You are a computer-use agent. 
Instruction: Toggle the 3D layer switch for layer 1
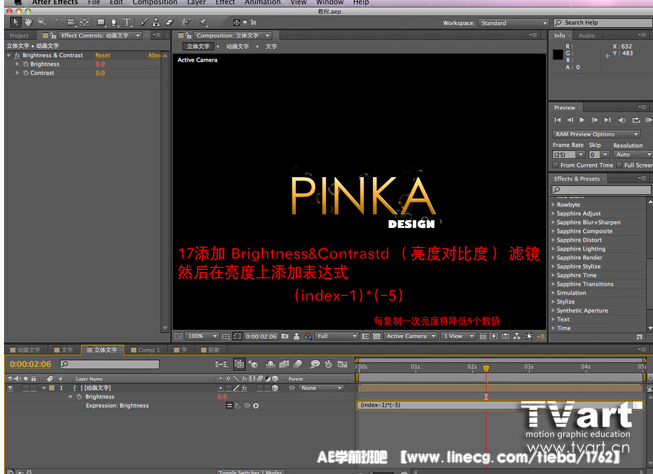pyautogui.click(x=275, y=388)
